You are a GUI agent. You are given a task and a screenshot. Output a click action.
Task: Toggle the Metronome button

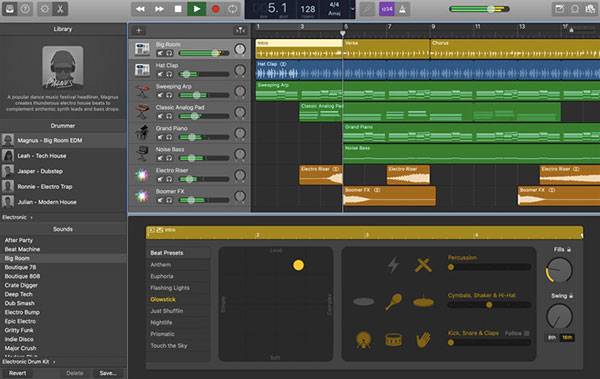pyautogui.click(x=403, y=9)
